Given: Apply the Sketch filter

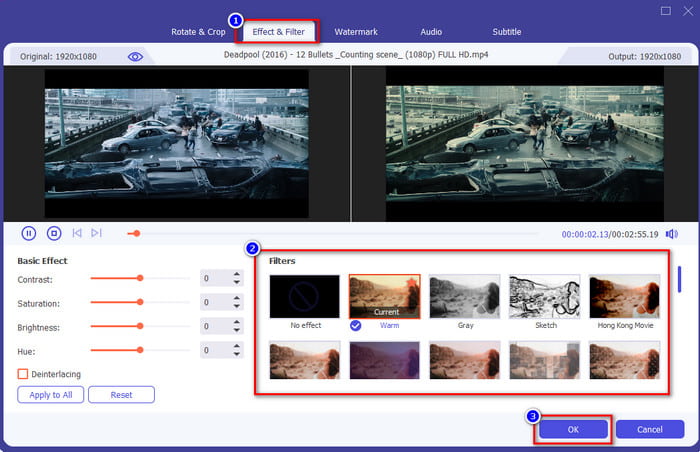Looking at the screenshot, I should pos(544,297).
